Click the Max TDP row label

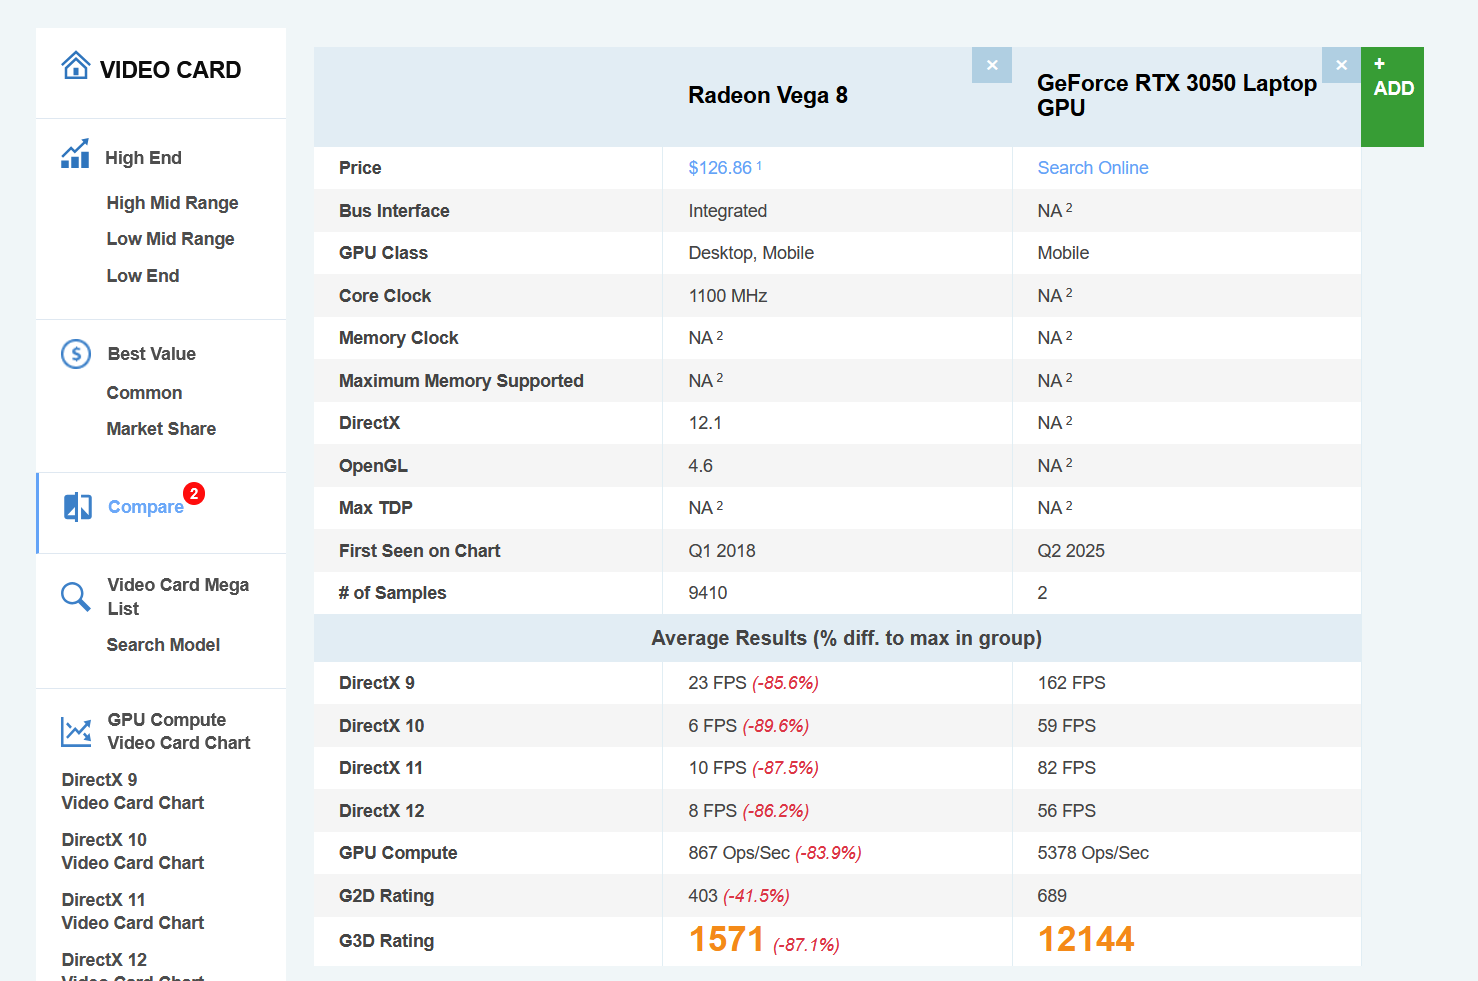[376, 508]
